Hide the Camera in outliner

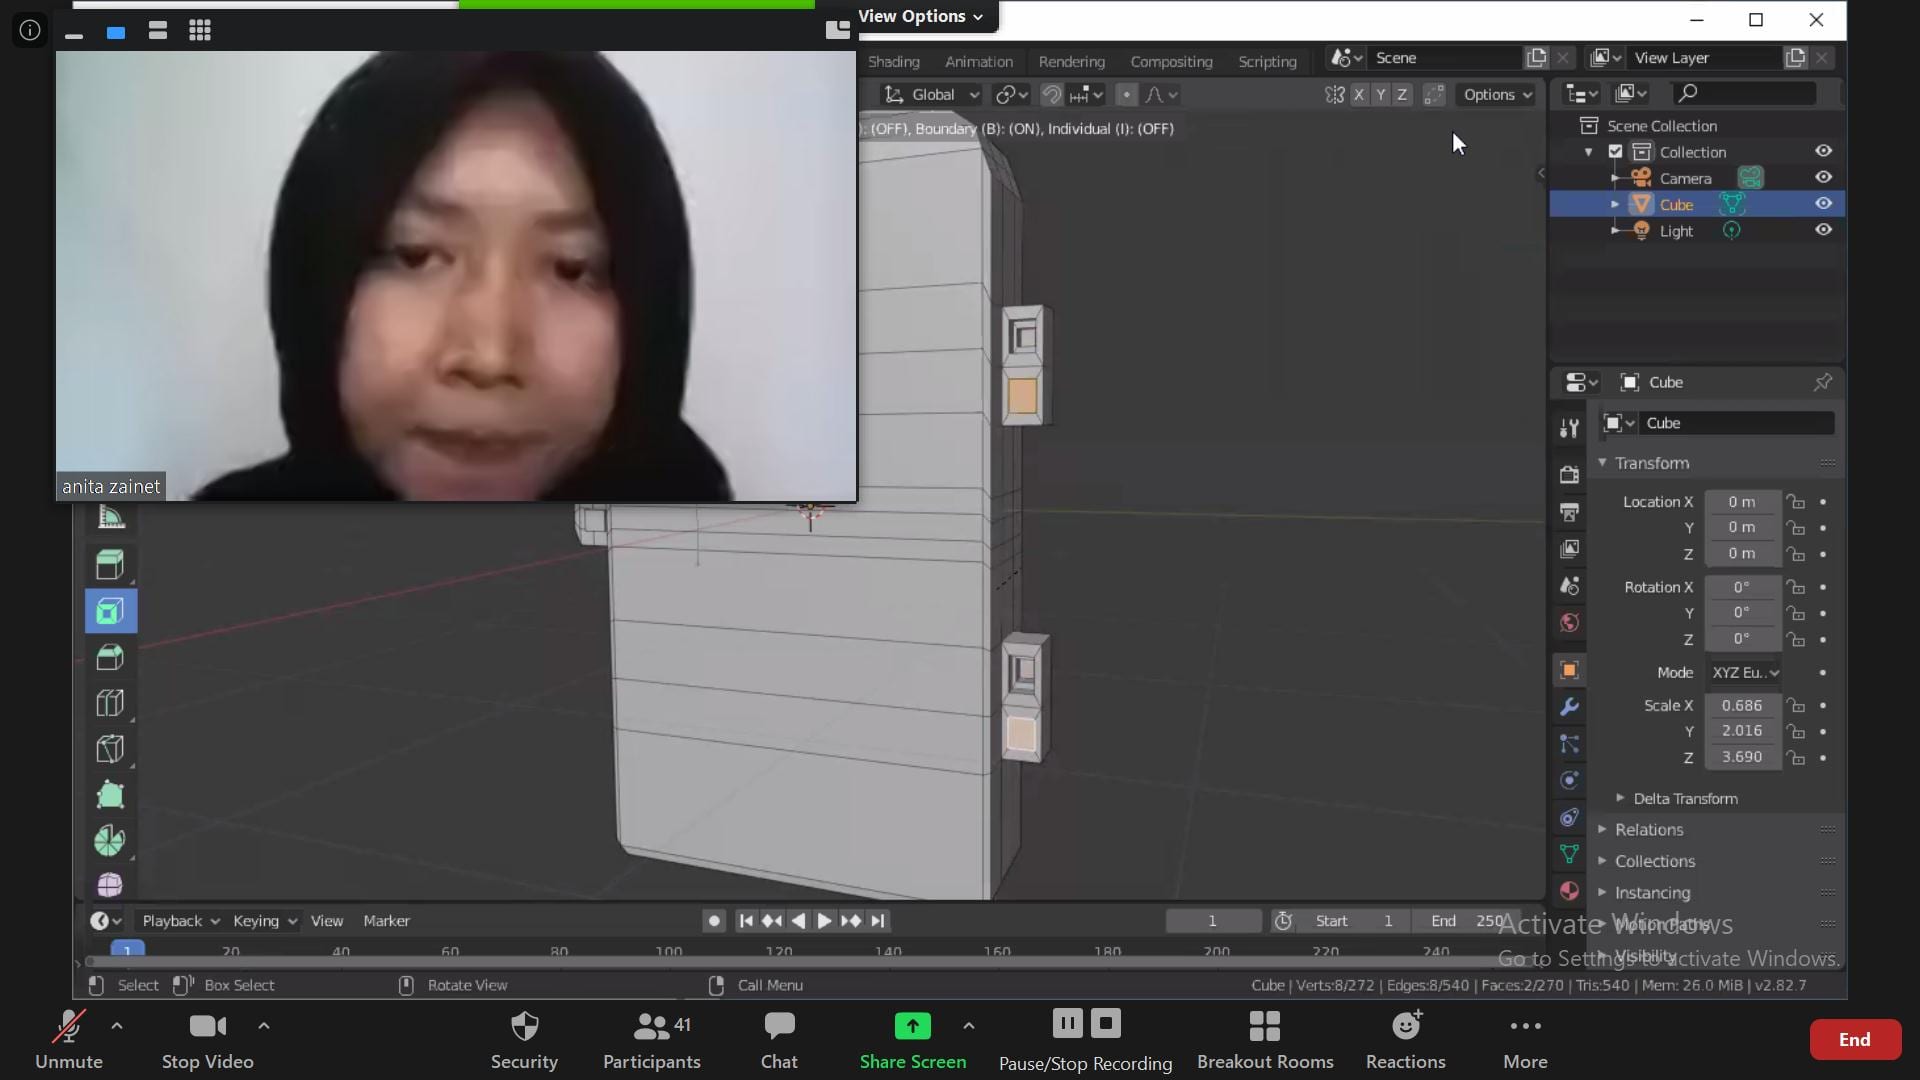(1823, 177)
